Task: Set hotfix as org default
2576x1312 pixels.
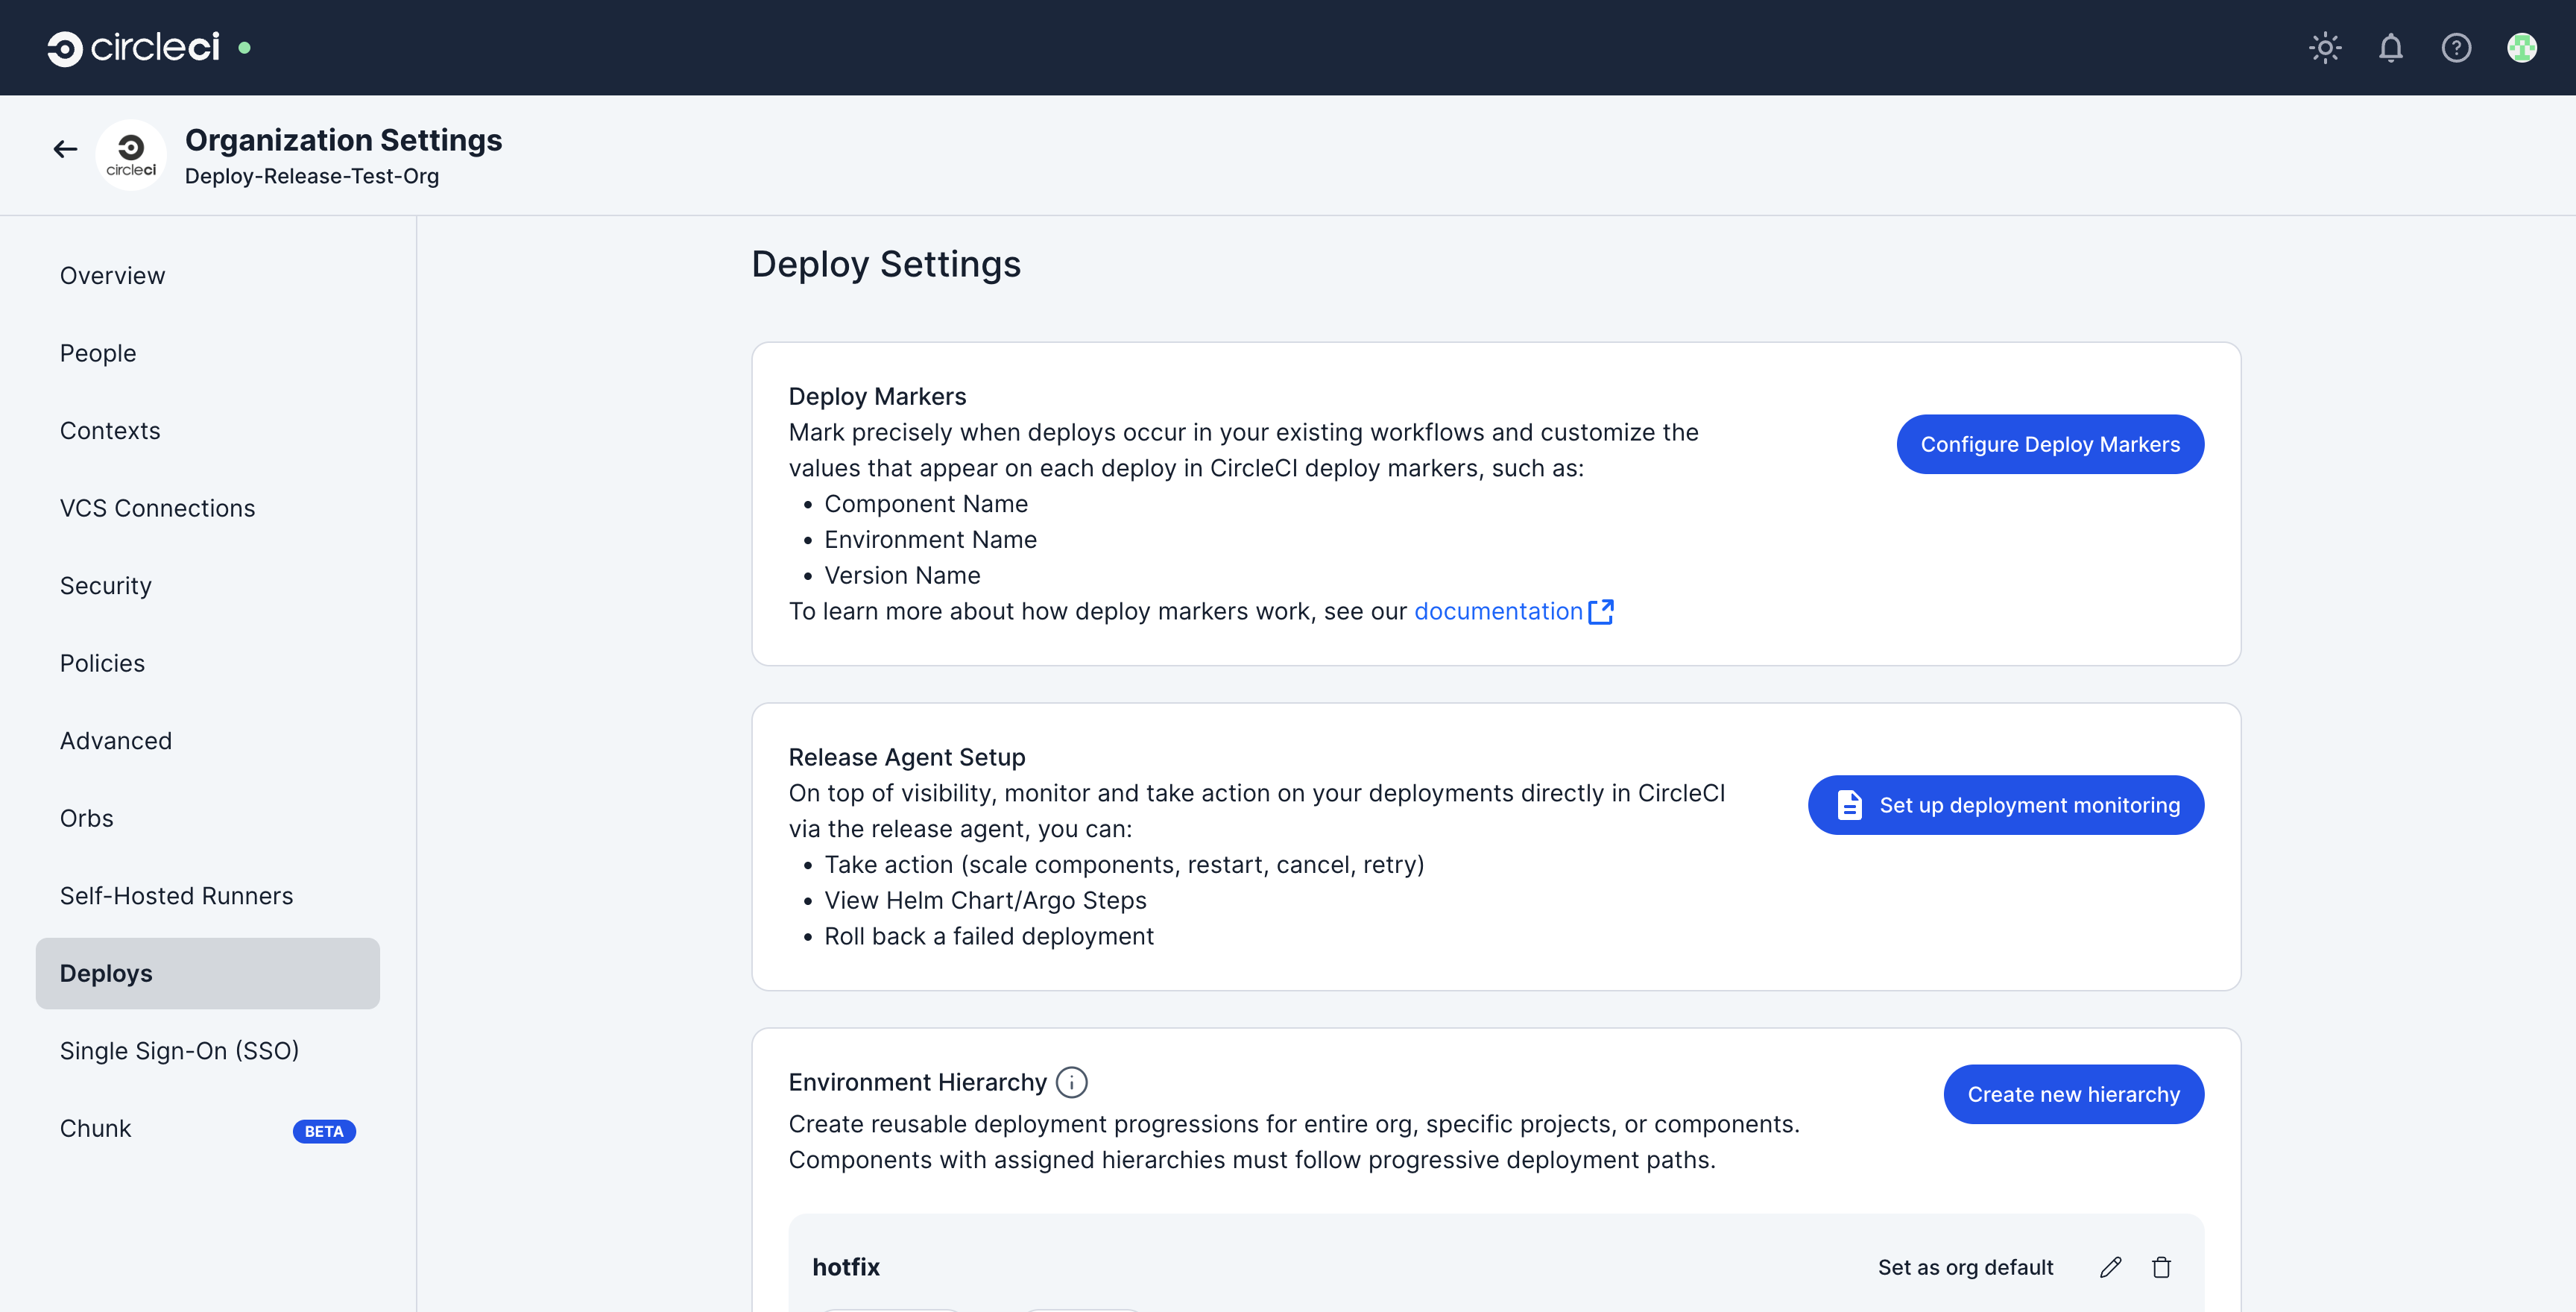Action: tap(1965, 1267)
